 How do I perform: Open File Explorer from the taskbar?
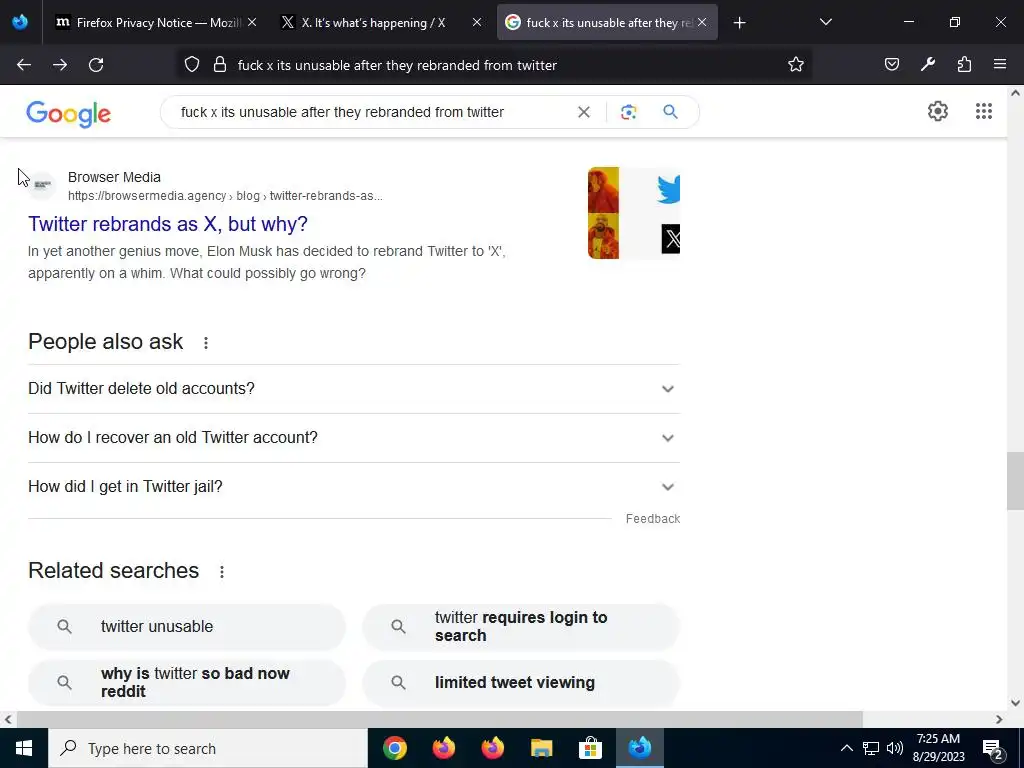541,748
